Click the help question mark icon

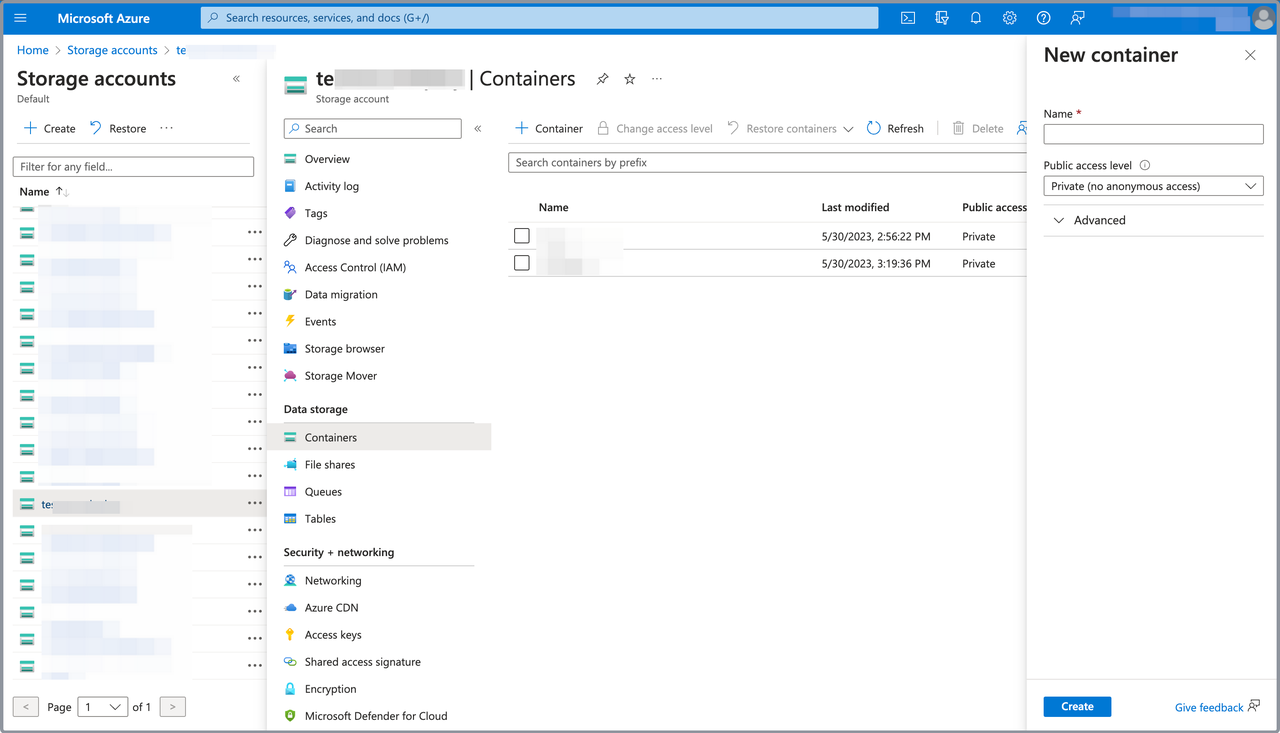1044,18
